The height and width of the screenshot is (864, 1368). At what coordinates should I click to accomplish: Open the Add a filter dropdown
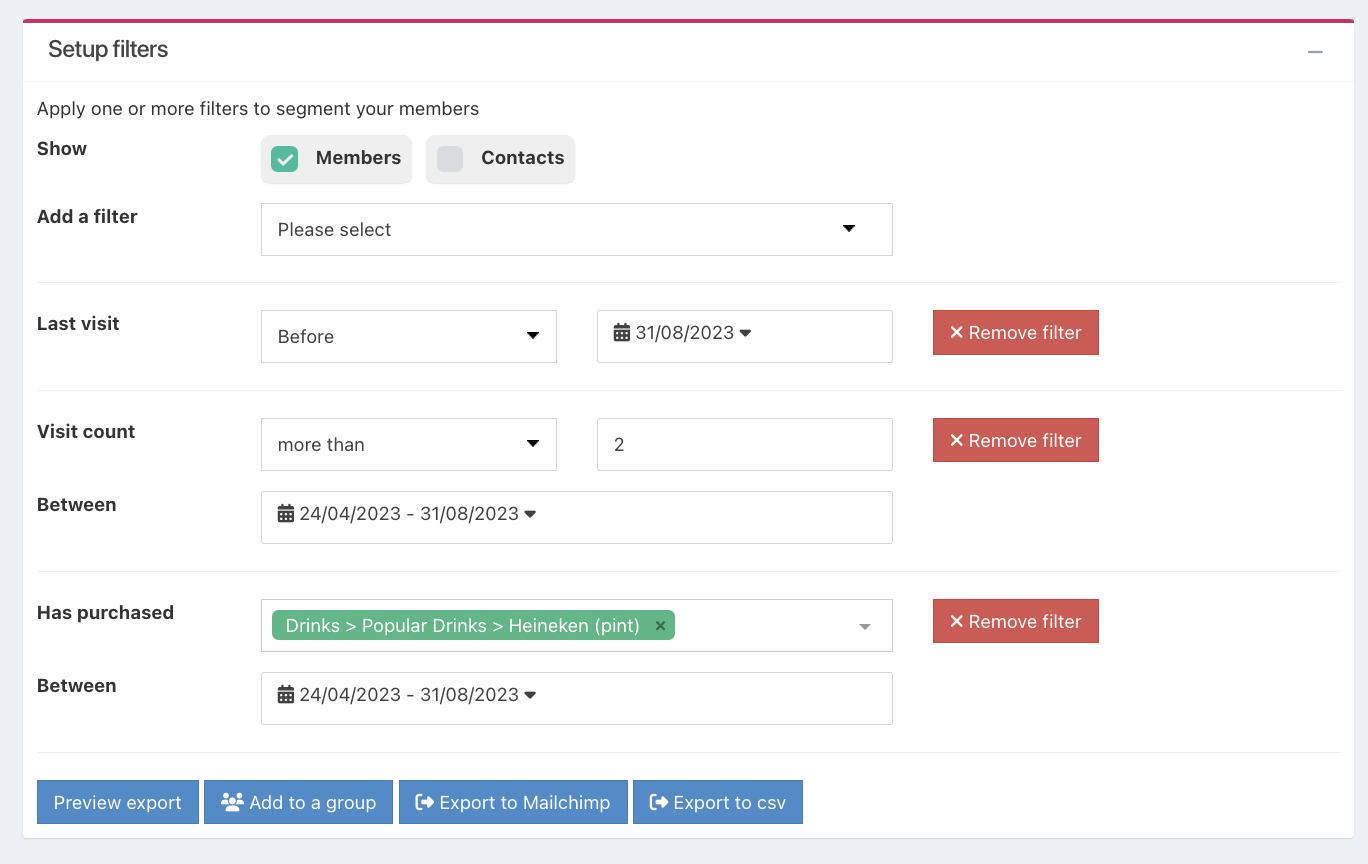click(x=577, y=230)
